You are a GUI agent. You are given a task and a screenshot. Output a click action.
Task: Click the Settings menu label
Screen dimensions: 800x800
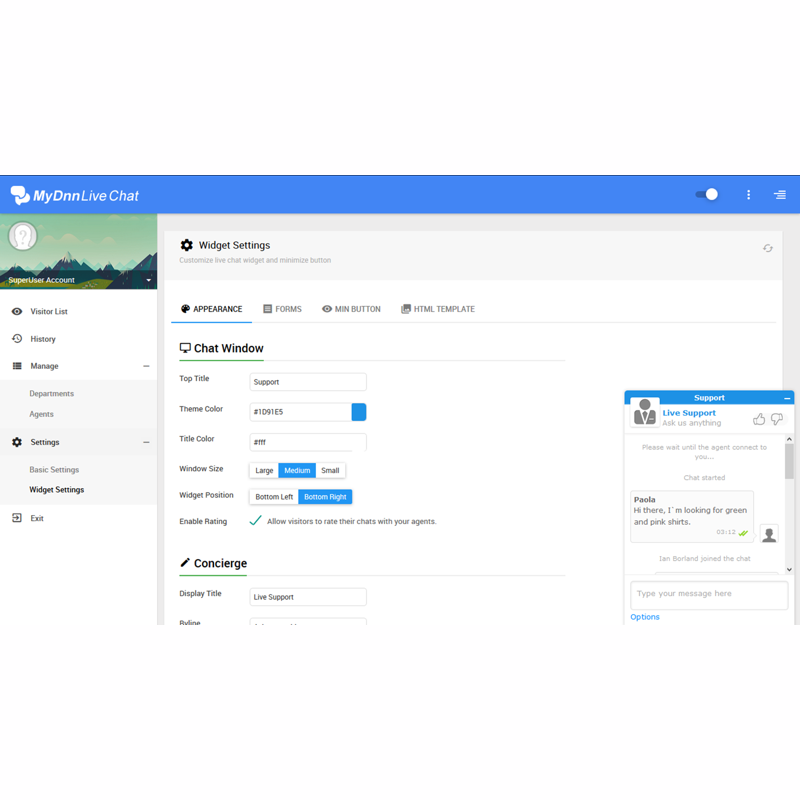tap(45, 442)
